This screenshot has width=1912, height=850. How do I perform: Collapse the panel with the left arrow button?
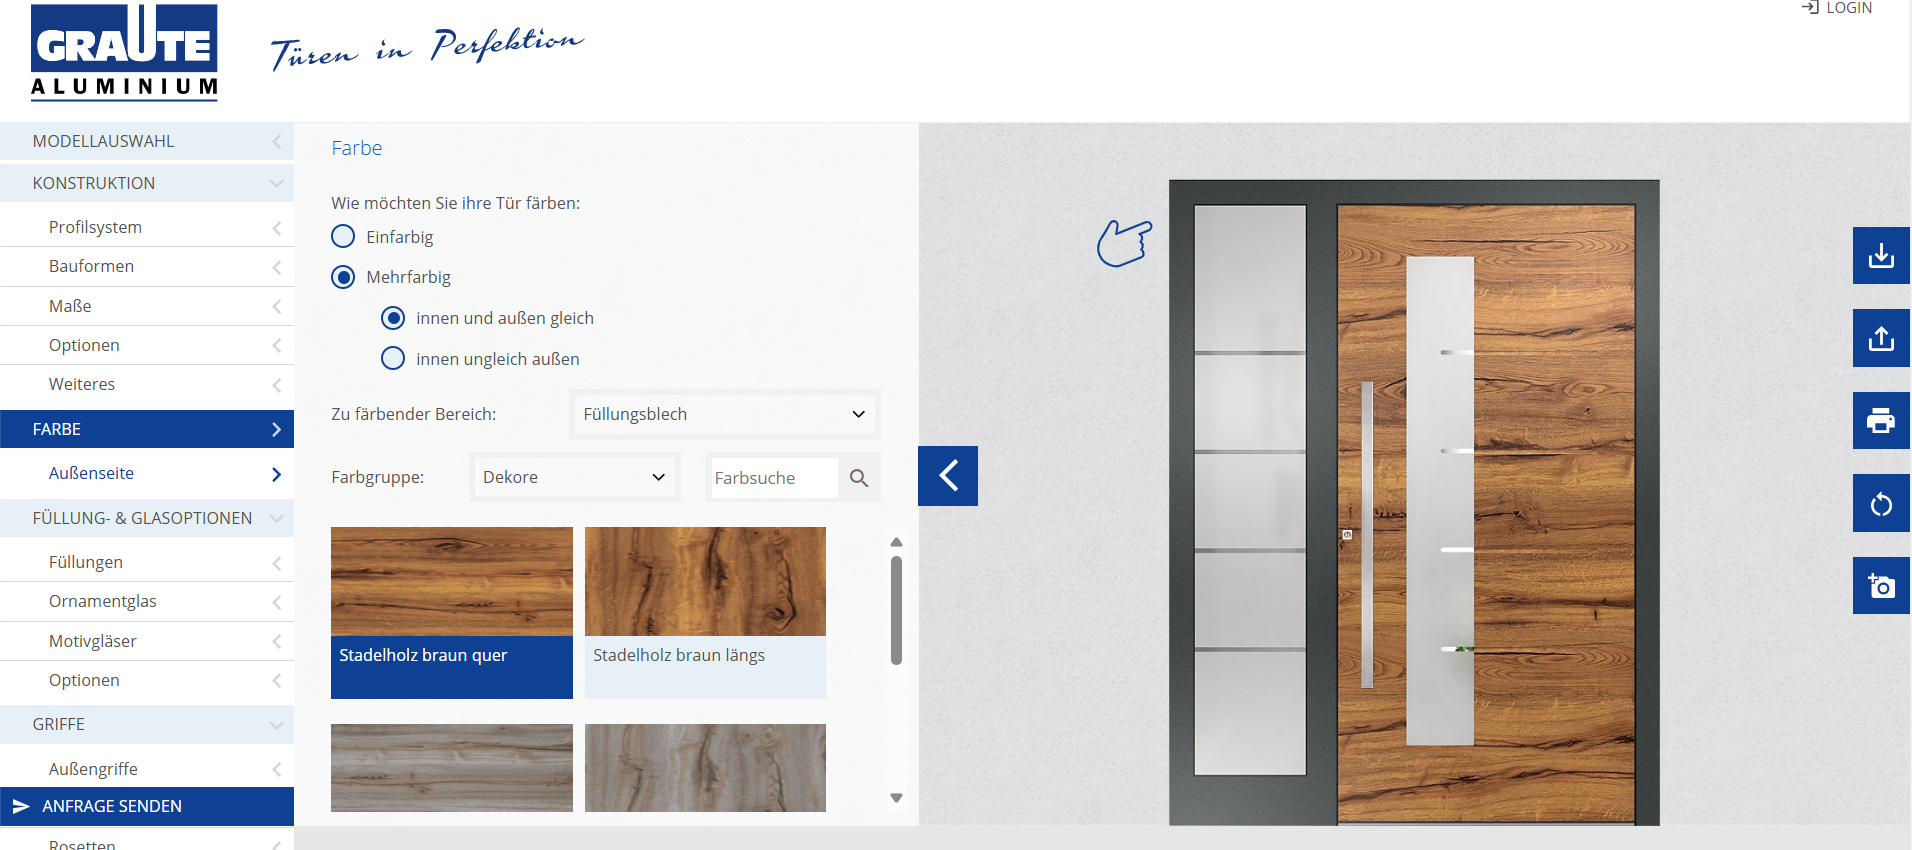click(x=948, y=476)
